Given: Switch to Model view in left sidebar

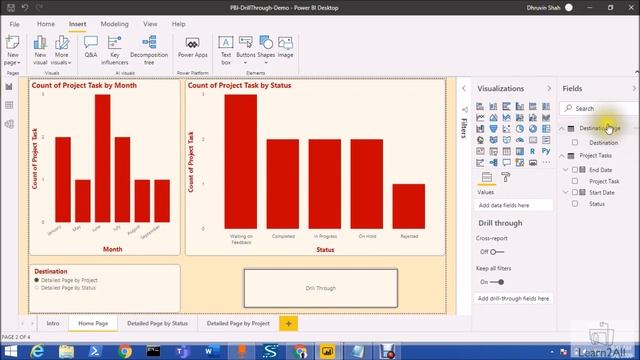Looking at the screenshot, I should click(x=9, y=124).
